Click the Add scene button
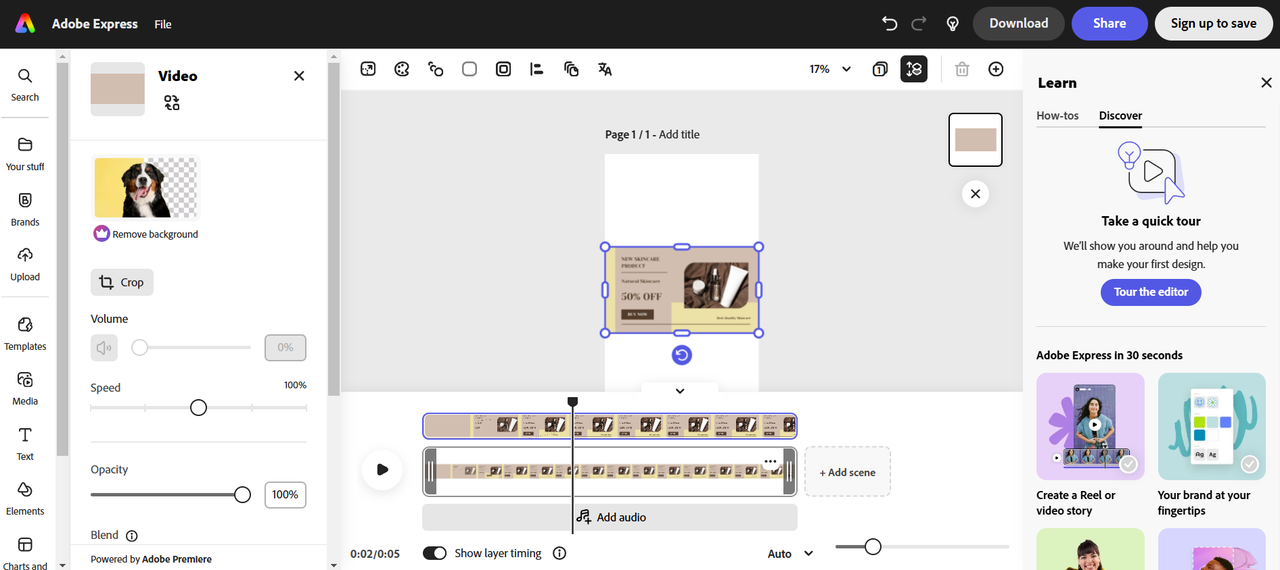The width and height of the screenshot is (1280, 570). [x=847, y=472]
